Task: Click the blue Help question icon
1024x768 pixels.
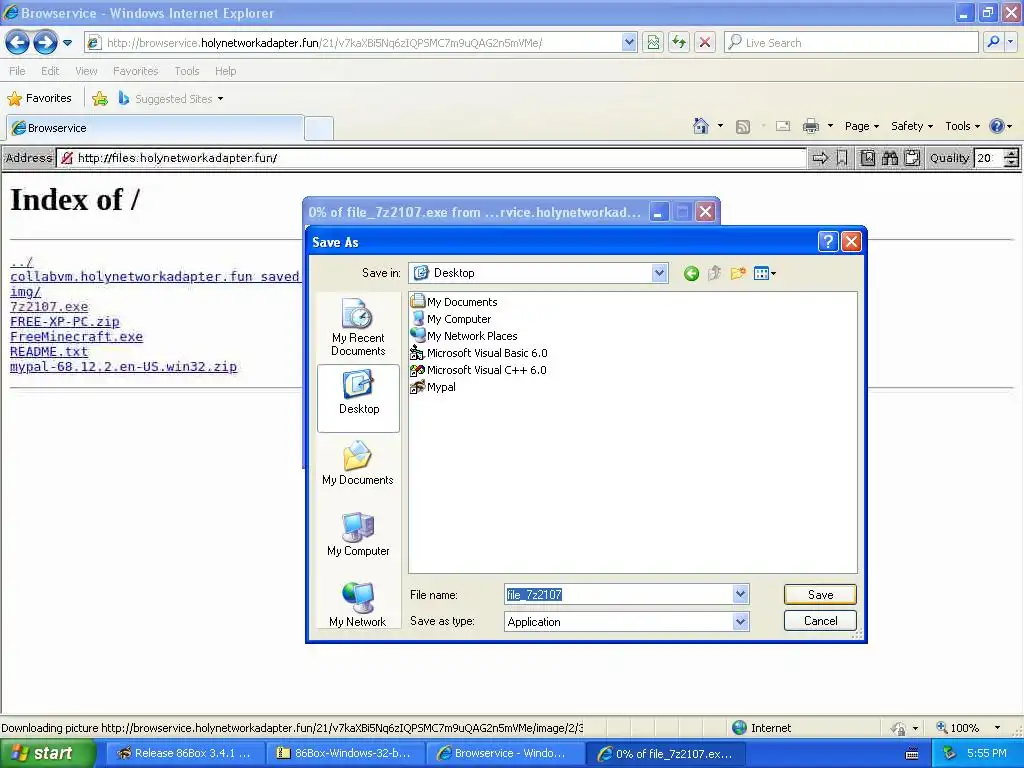Action: coord(997,126)
